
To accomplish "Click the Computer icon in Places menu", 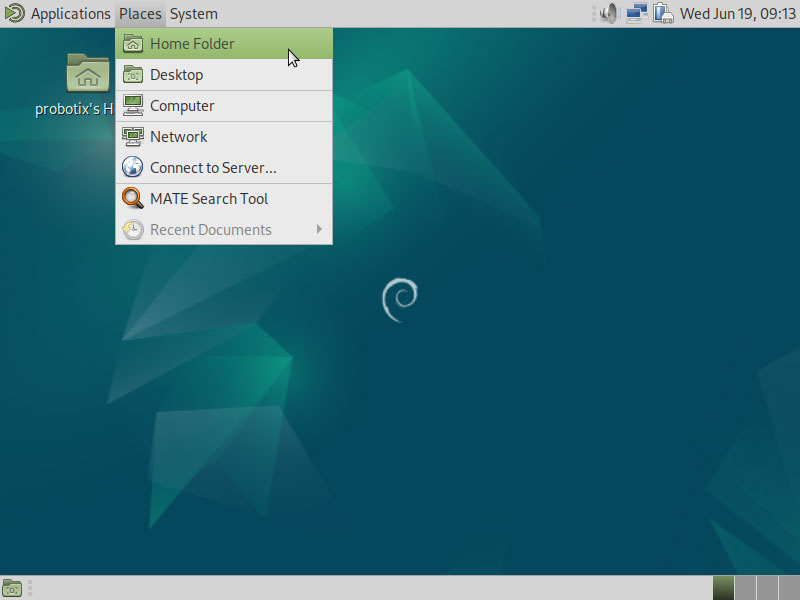I will coord(133,106).
